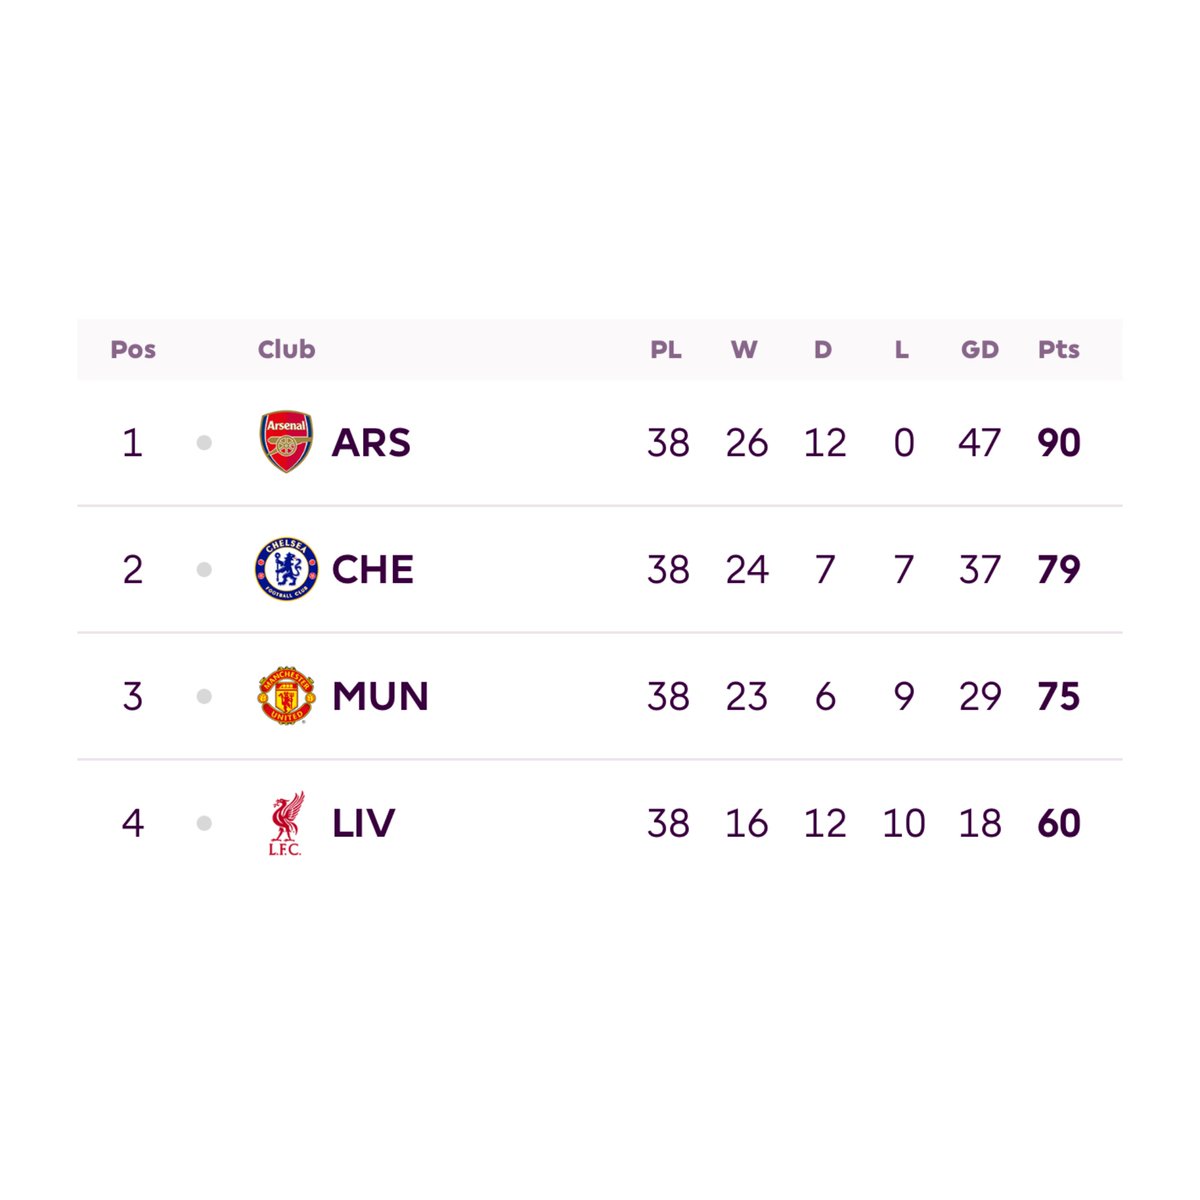
Task: Select the grey dot beside Chelsea
Action: coord(204,569)
